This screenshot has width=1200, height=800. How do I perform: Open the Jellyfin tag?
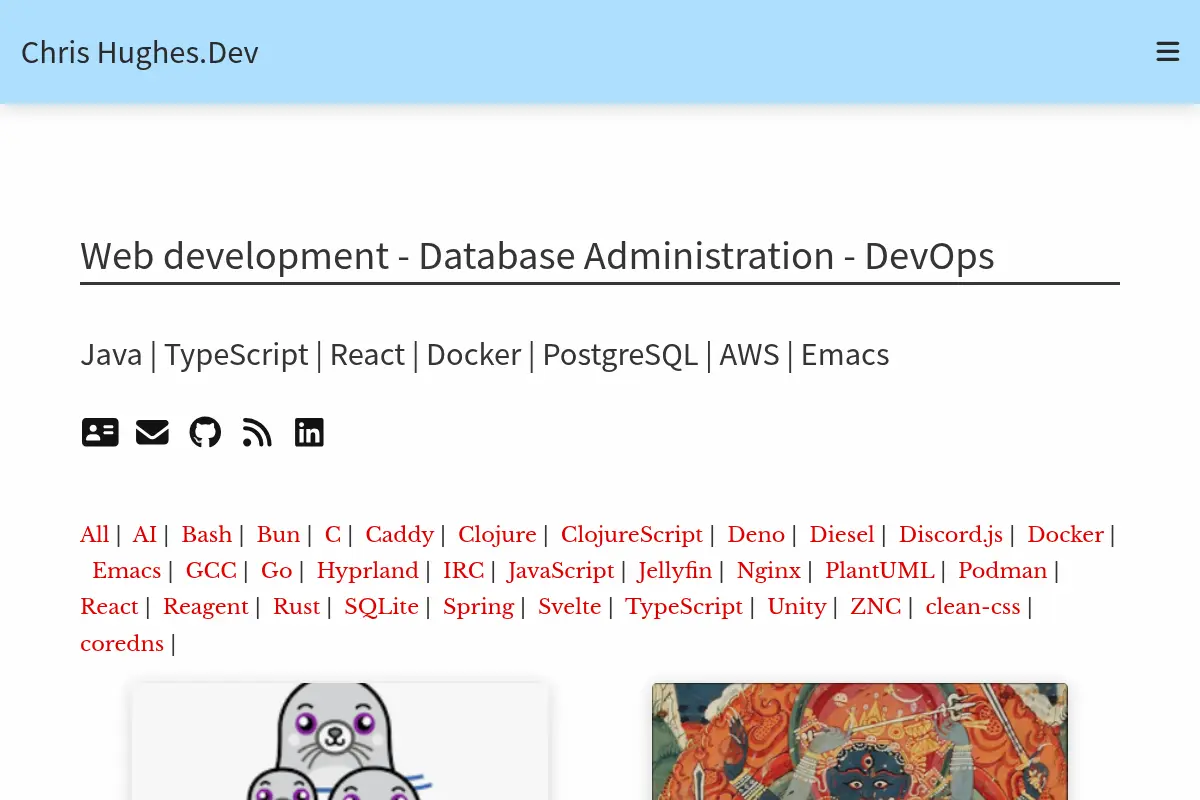click(675, 570)
